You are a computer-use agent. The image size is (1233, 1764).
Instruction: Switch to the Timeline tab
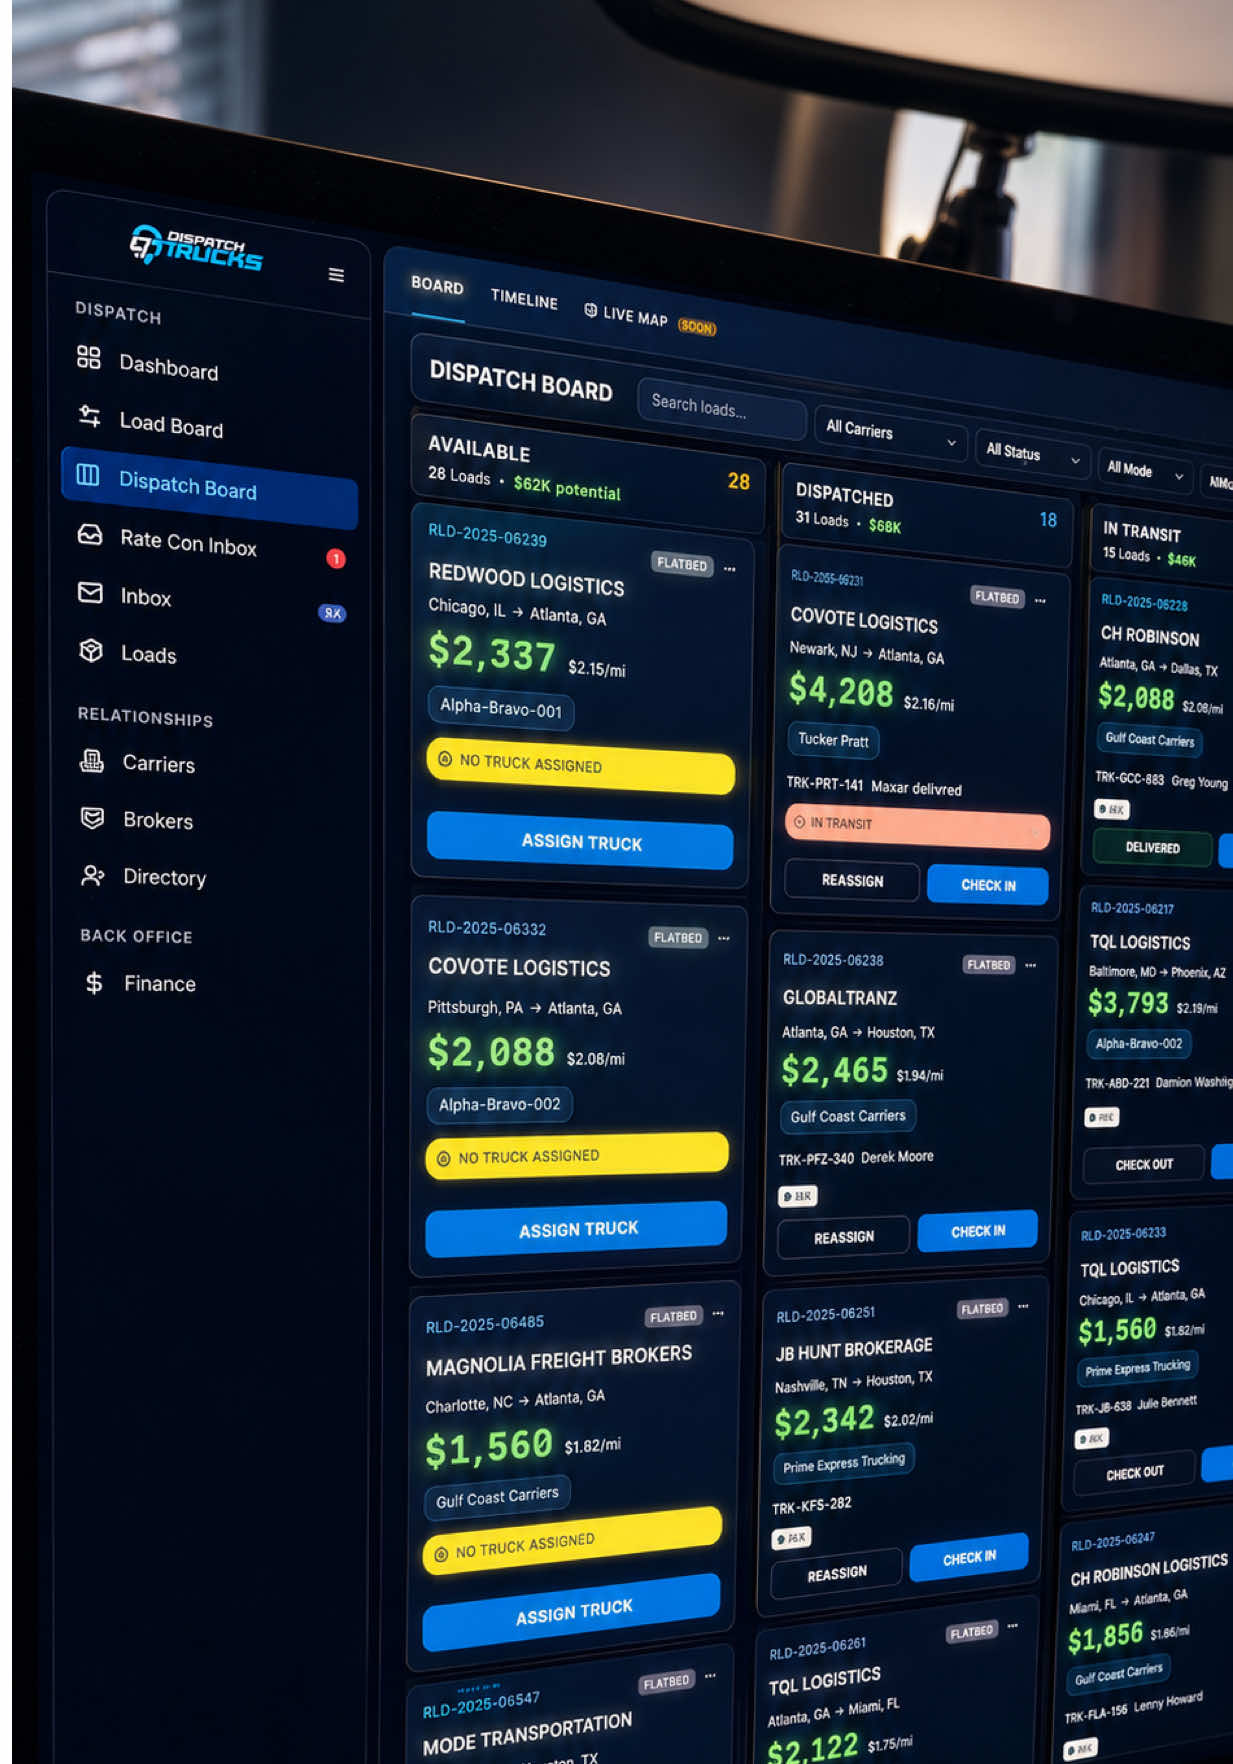(524, 299)
